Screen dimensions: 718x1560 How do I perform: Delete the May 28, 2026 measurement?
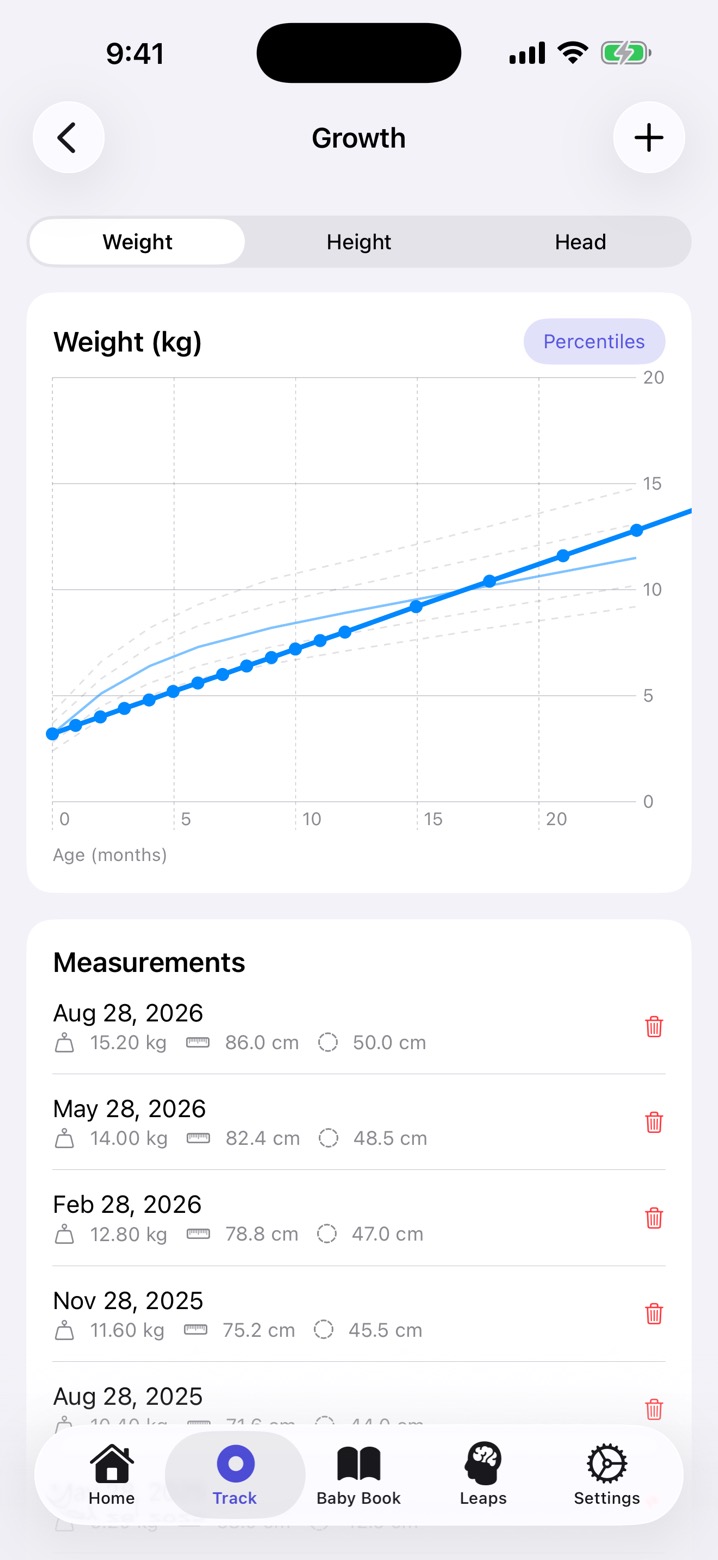click(x=654, y=1122)
